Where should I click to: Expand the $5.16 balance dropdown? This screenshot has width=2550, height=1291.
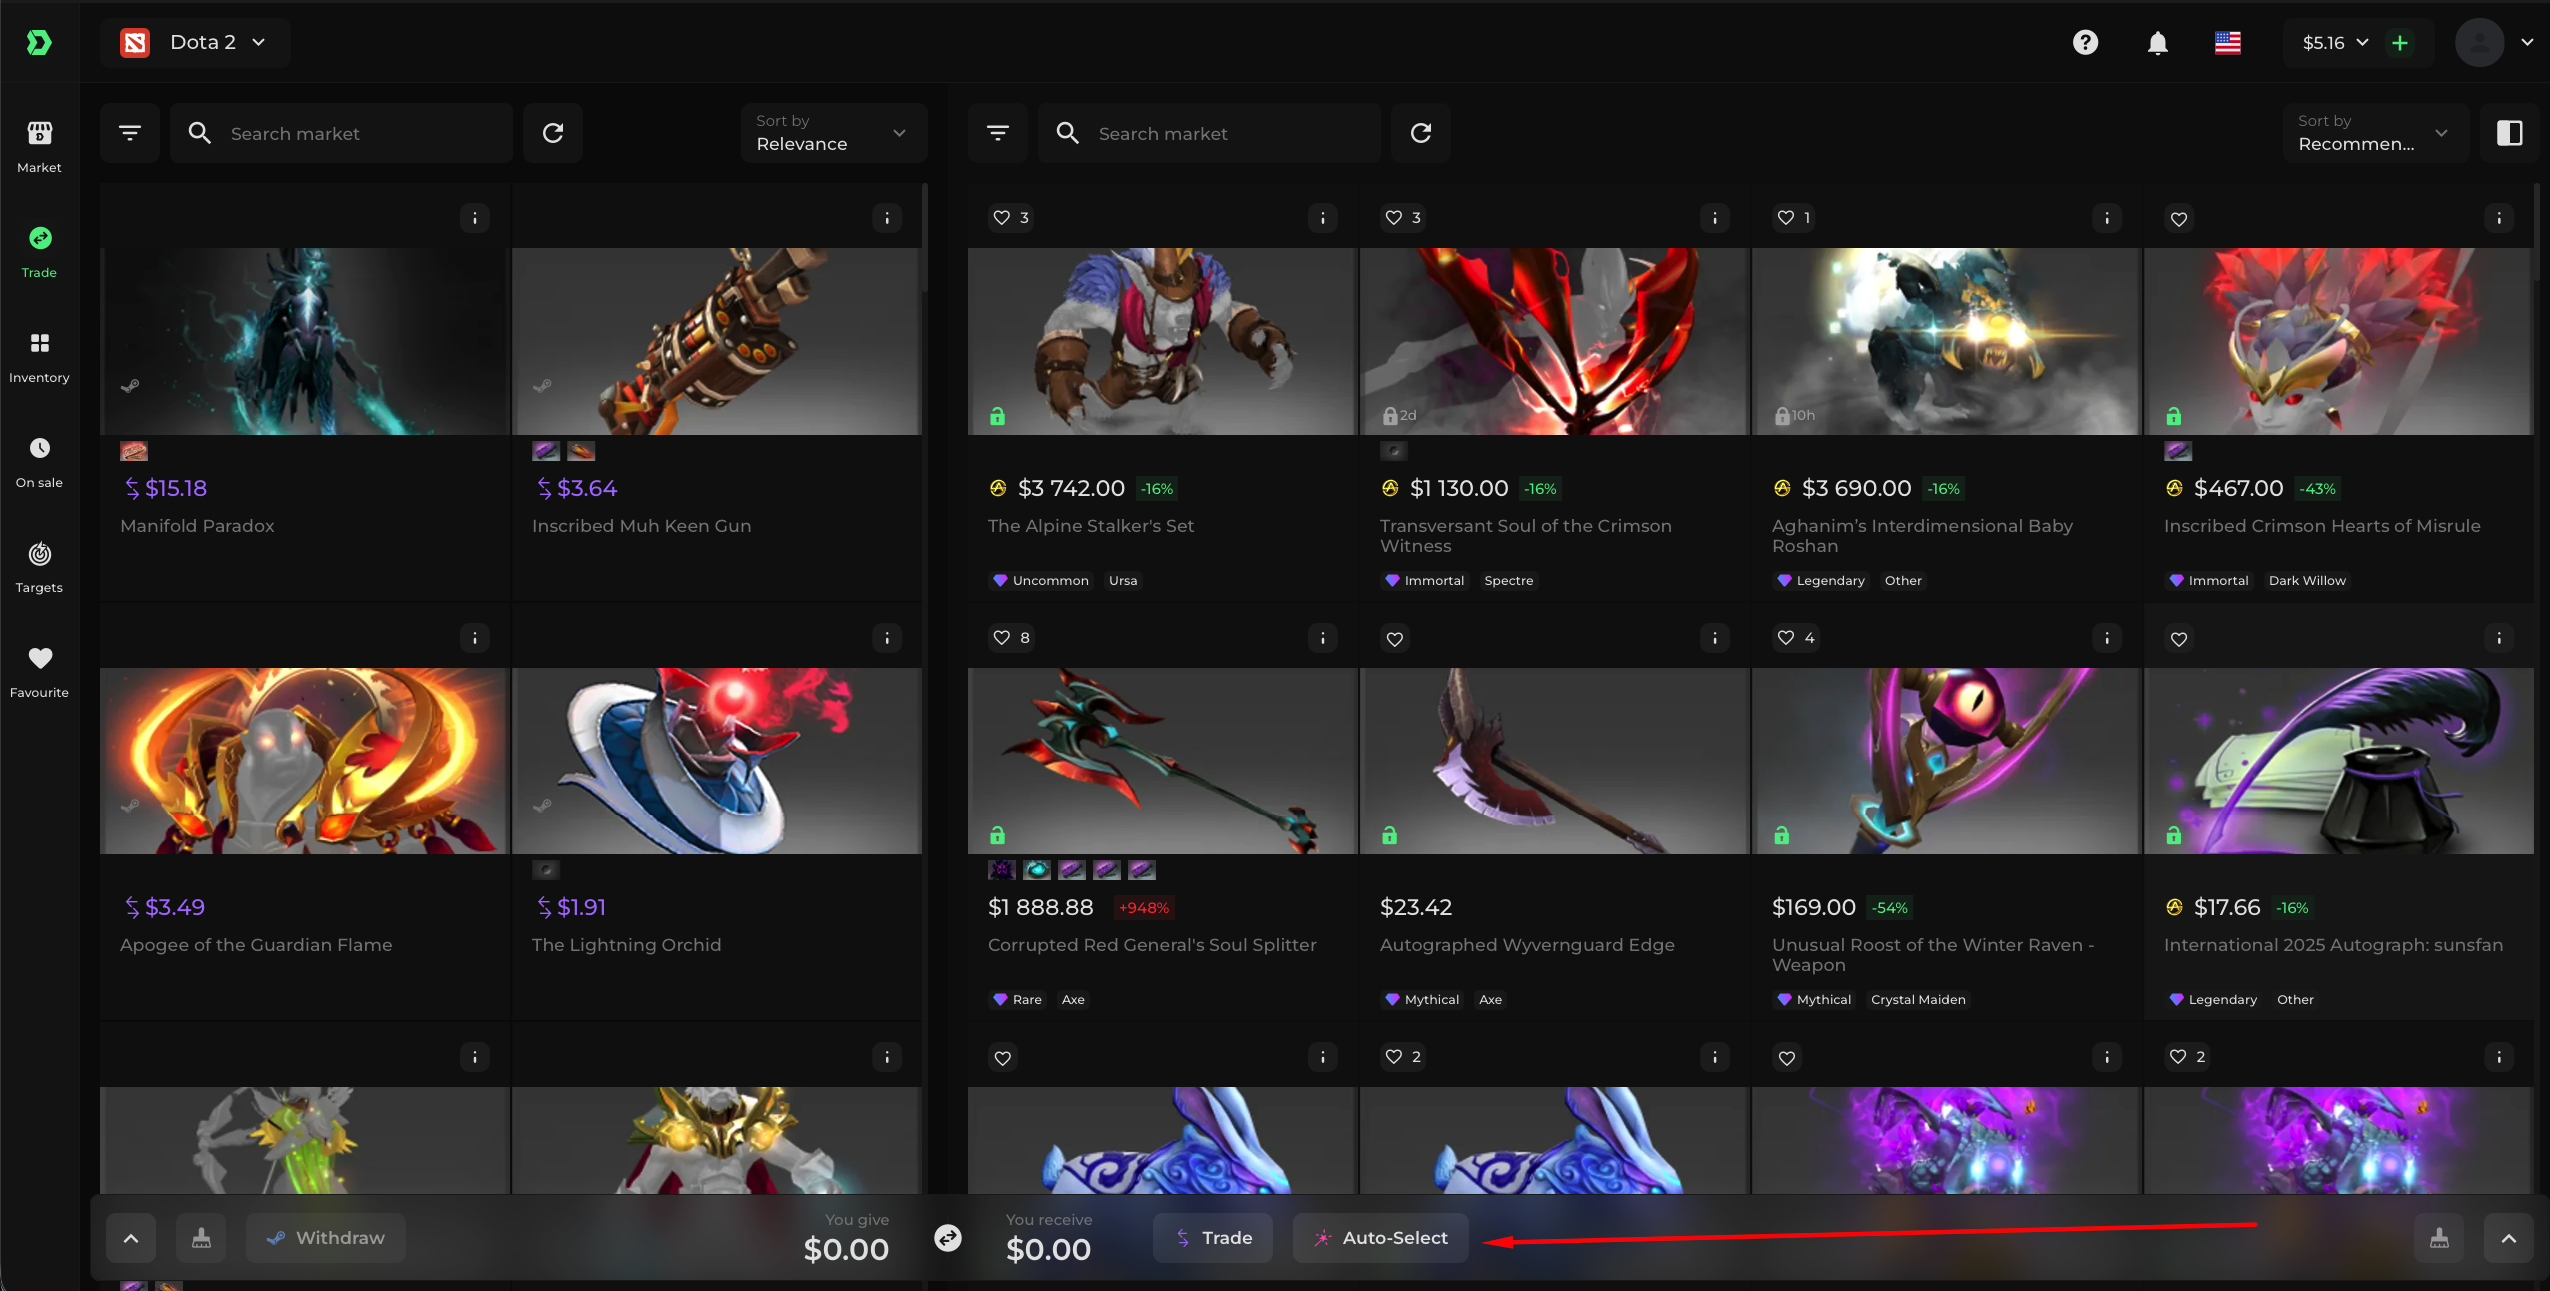tap(2336, 43)
